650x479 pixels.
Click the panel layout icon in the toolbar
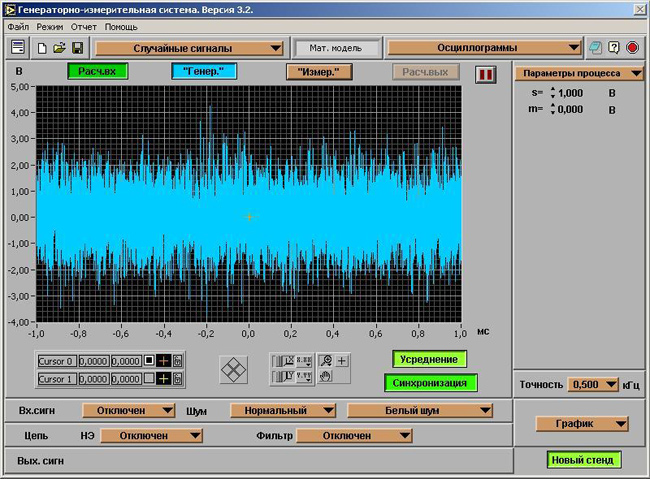pos(18,48)
